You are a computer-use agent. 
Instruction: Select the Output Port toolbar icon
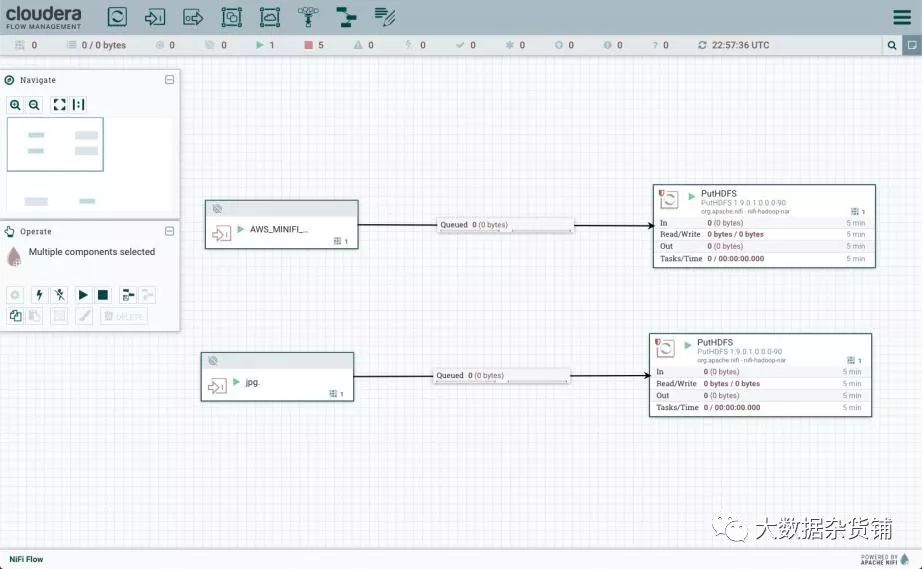coord(193,17)
